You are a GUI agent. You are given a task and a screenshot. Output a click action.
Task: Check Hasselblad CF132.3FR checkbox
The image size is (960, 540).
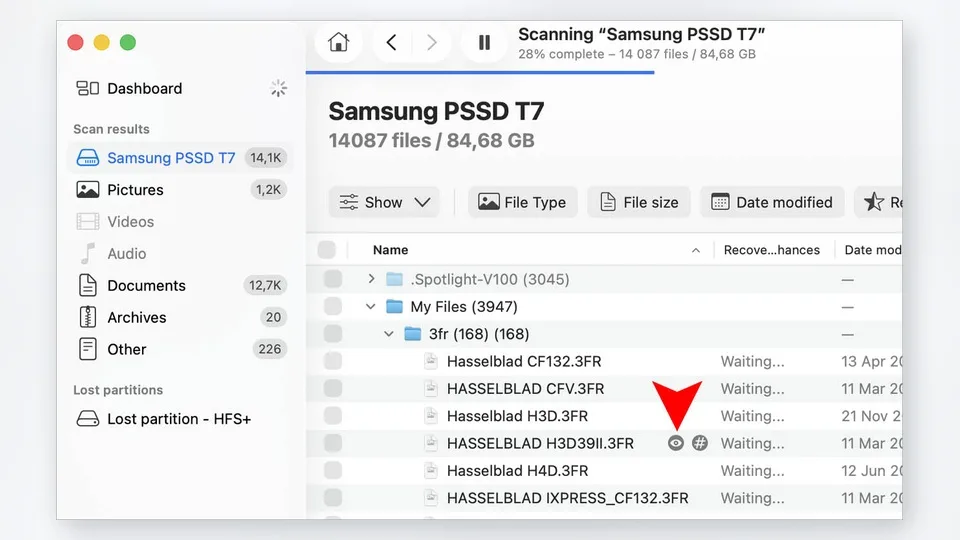point(333,361)
